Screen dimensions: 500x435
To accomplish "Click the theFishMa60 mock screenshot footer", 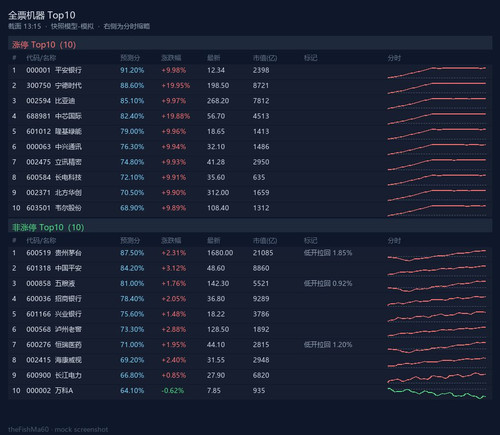I will 58,429.
